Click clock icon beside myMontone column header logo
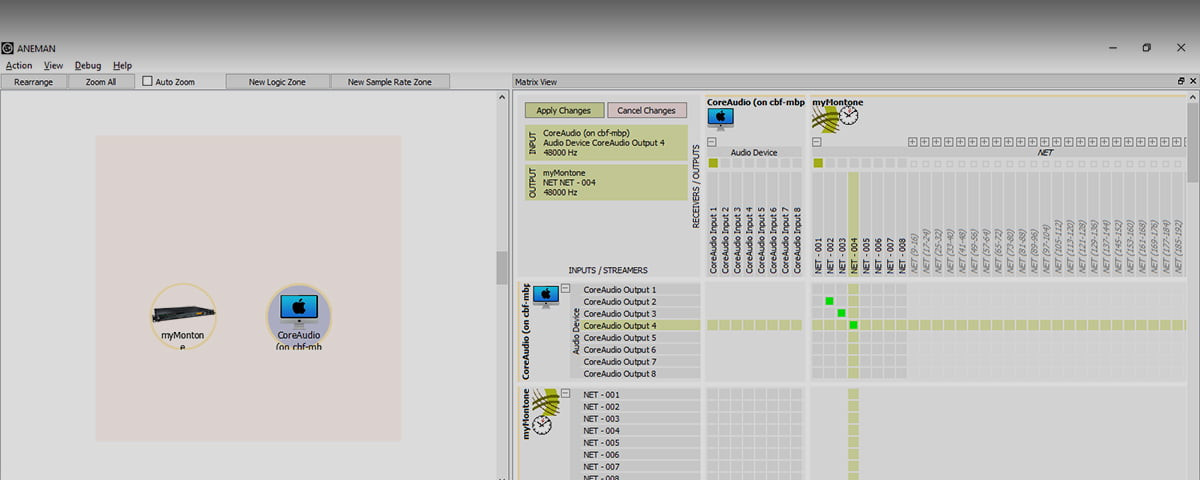This screenshot has width=1200, height=480. (849, 116)
